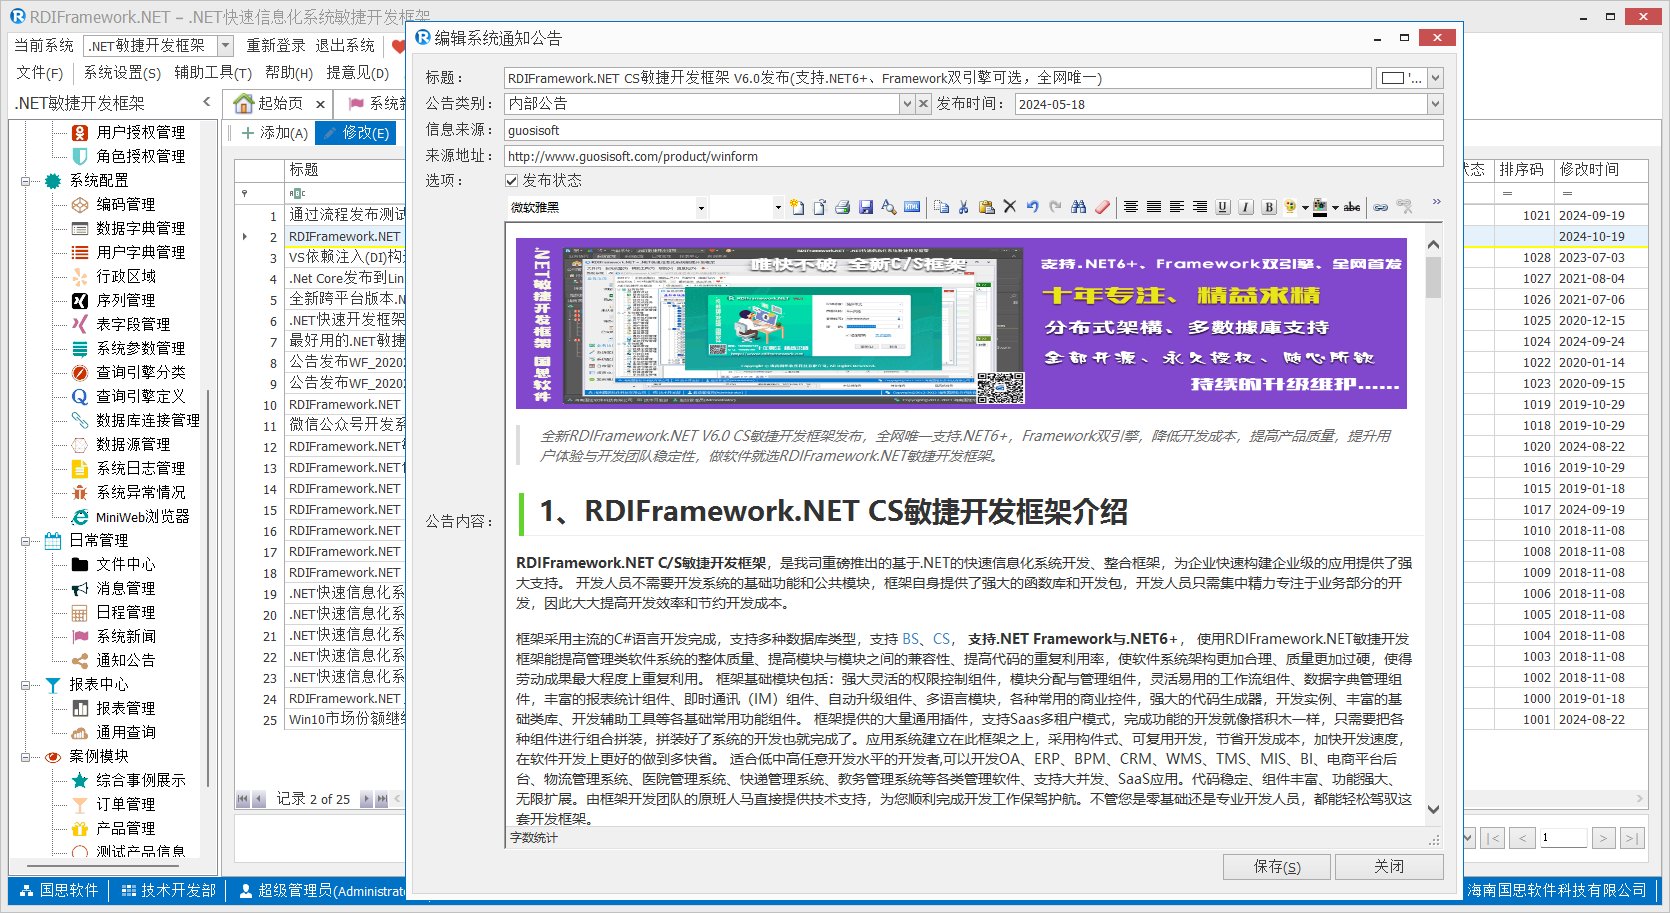Insert hyperlink using the link icon
This screenshot has width=1670, height=913.
pos(1380,207)
